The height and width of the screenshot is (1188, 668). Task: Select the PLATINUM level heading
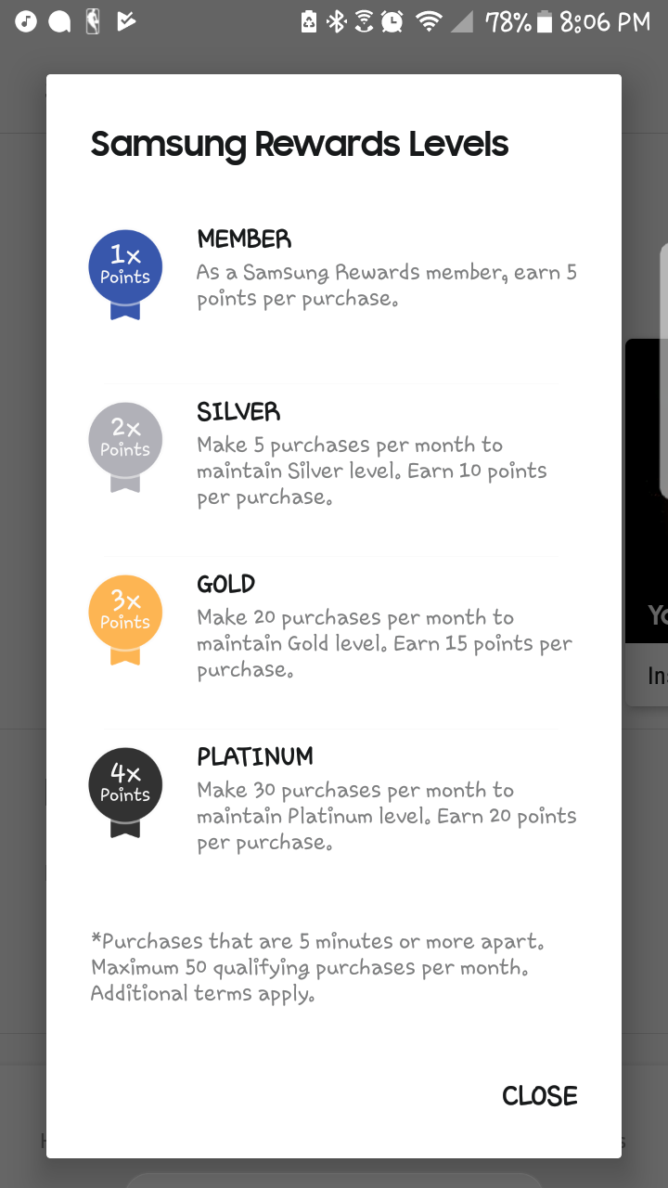pyautogui.click(x=255, y=756)
